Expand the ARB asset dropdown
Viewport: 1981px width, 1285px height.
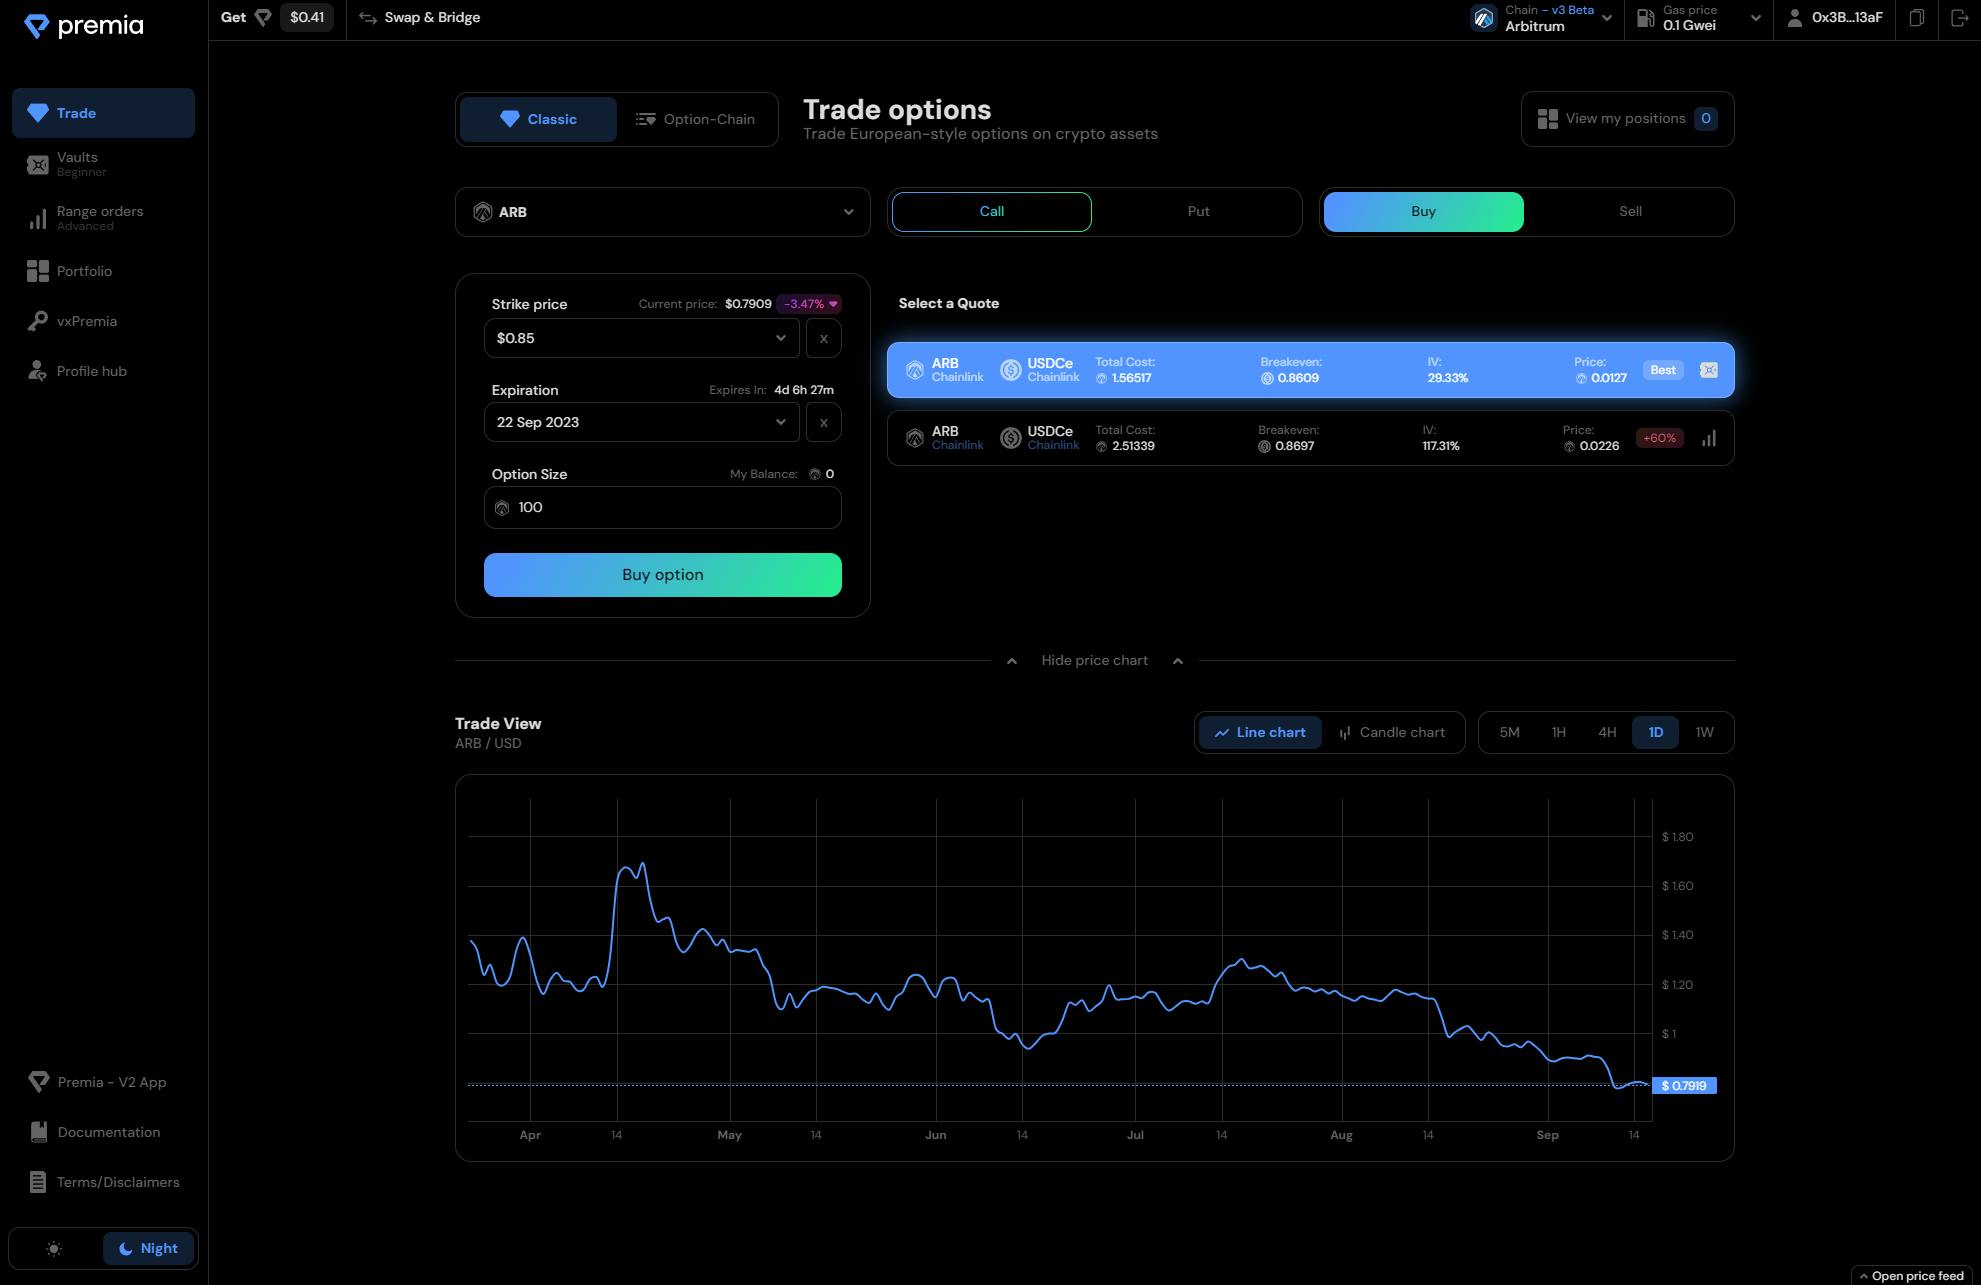point(662,212)
